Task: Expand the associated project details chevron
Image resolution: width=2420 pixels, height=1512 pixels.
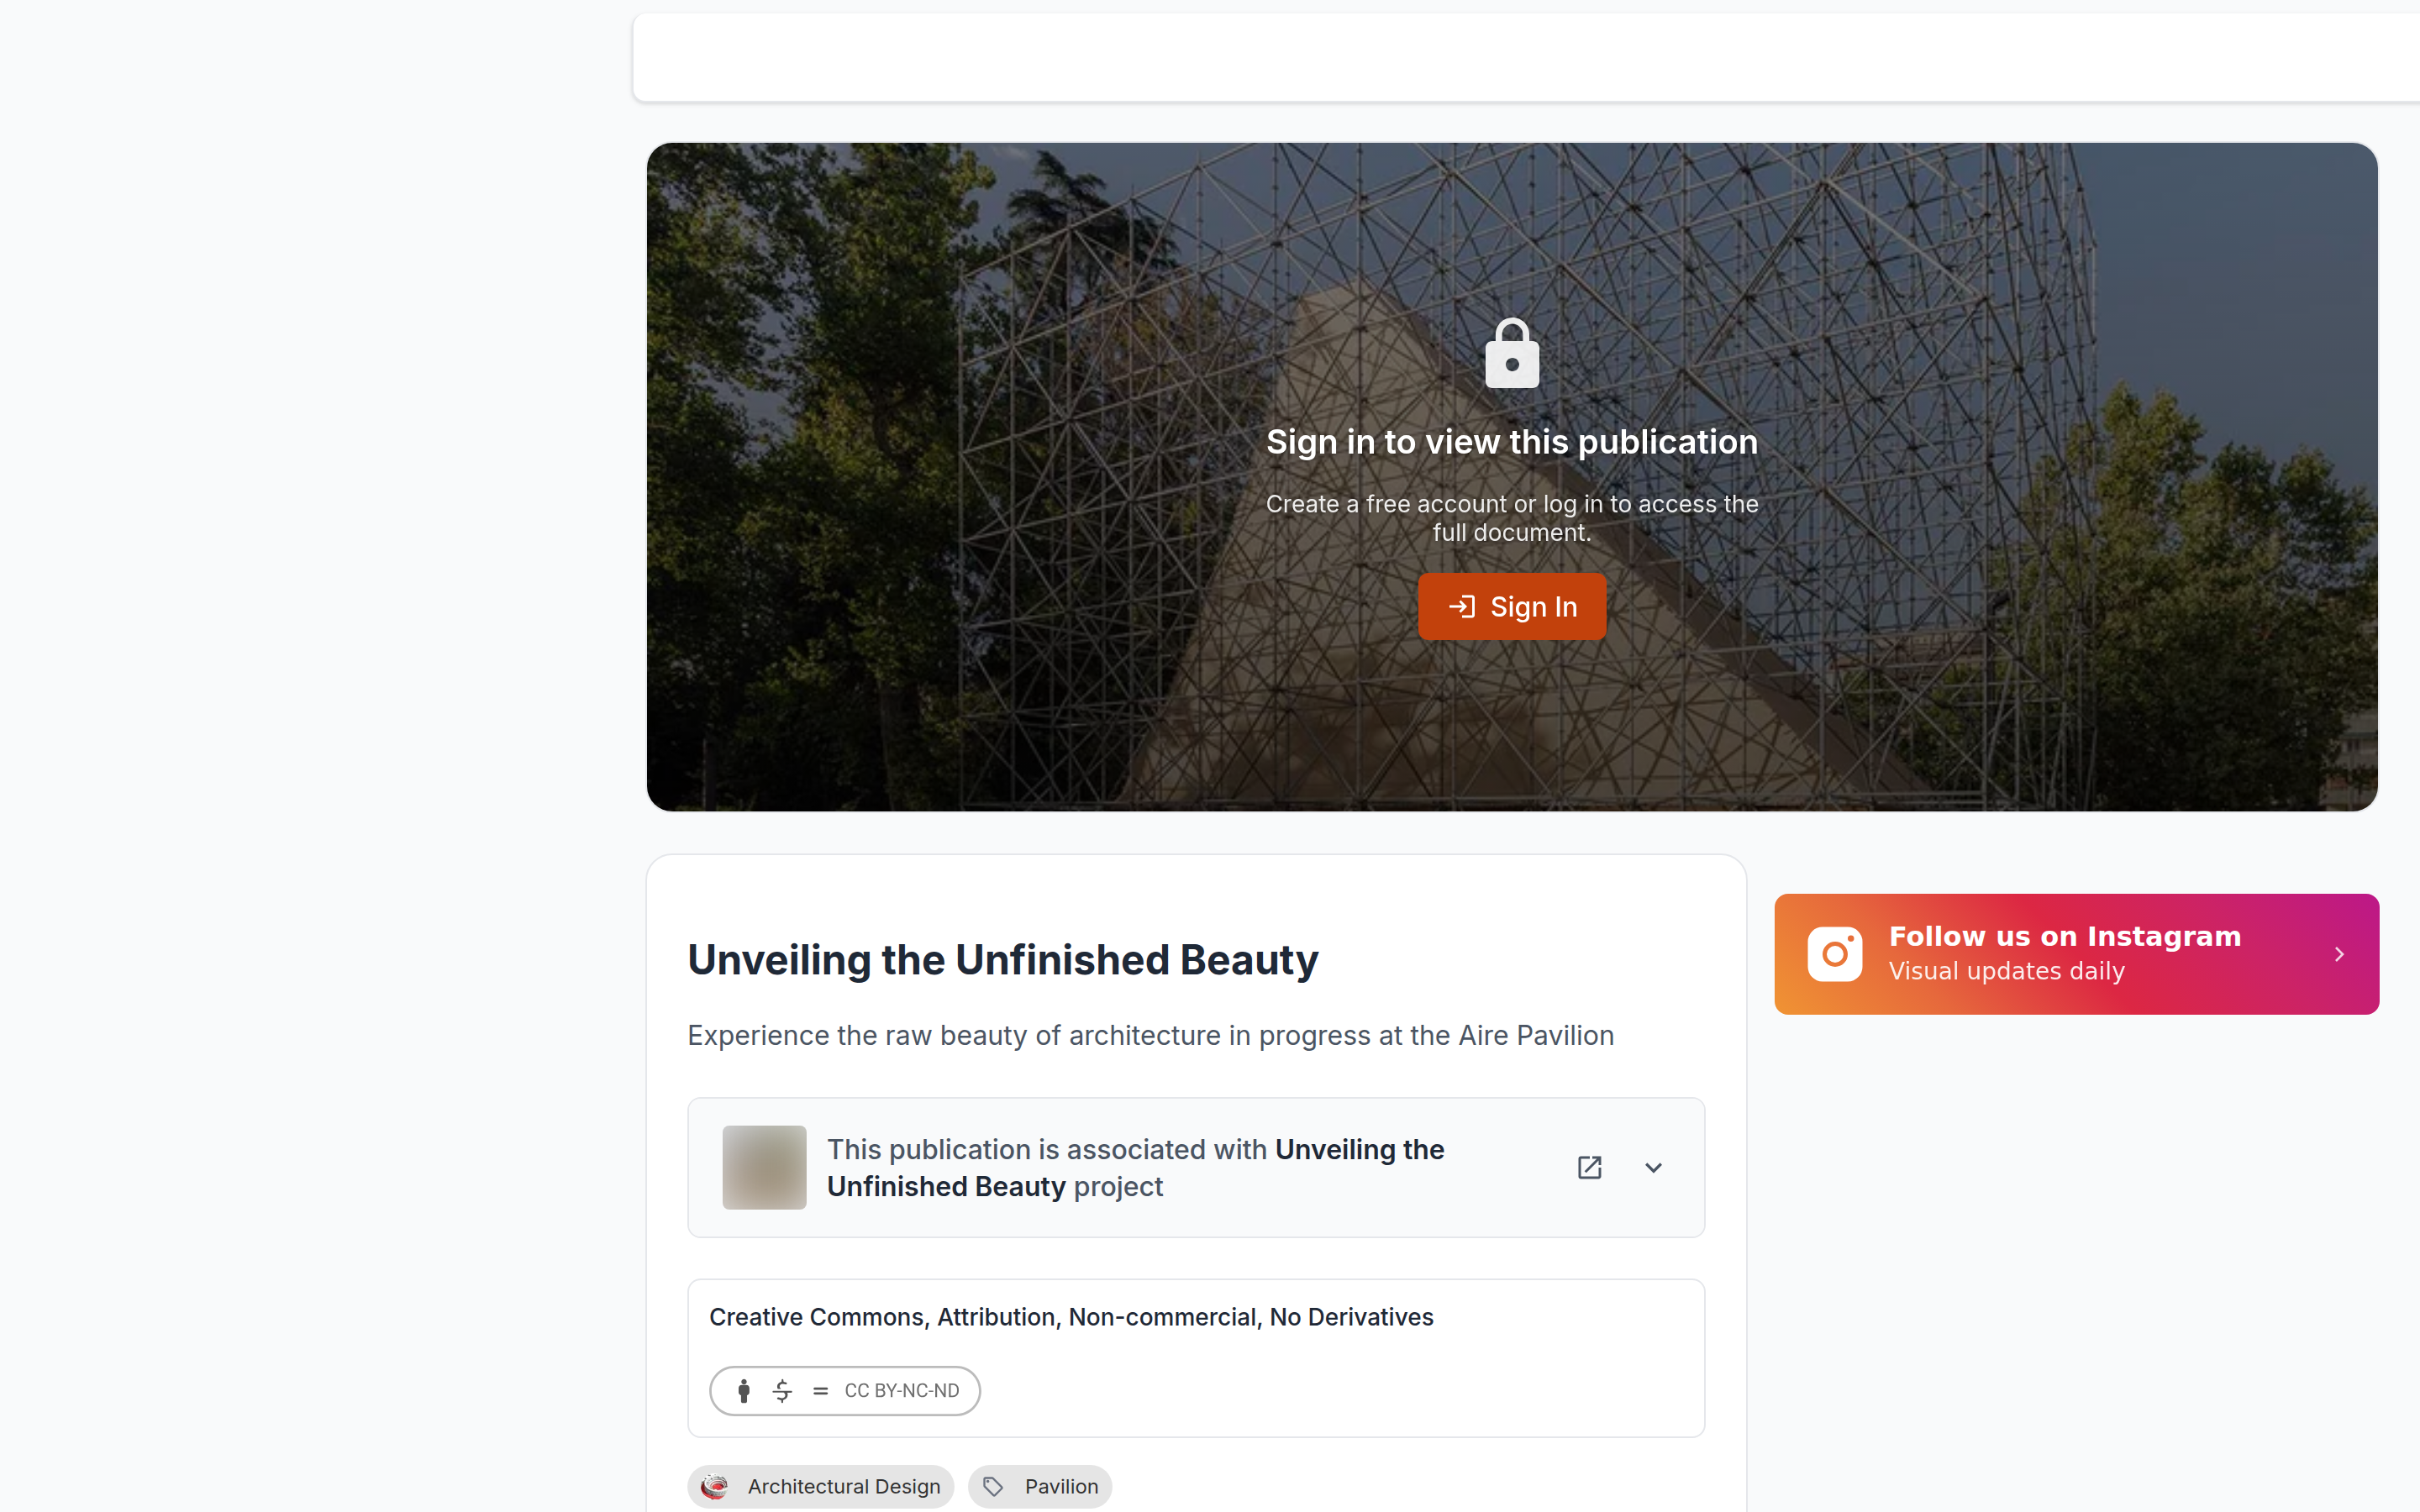Action: tap(1653, 1167)
